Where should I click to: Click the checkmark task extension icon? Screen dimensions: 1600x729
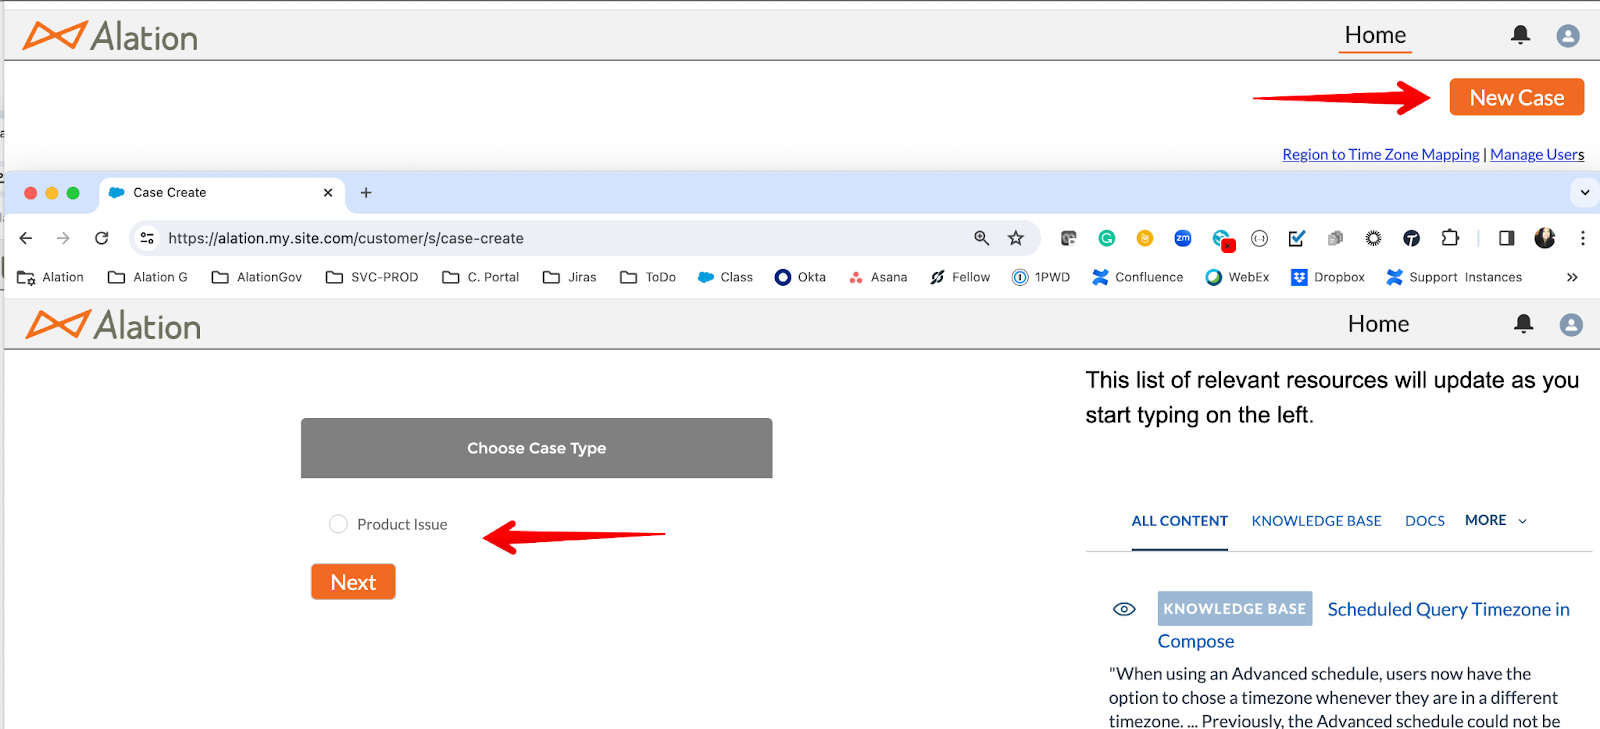coord(1297,238)
